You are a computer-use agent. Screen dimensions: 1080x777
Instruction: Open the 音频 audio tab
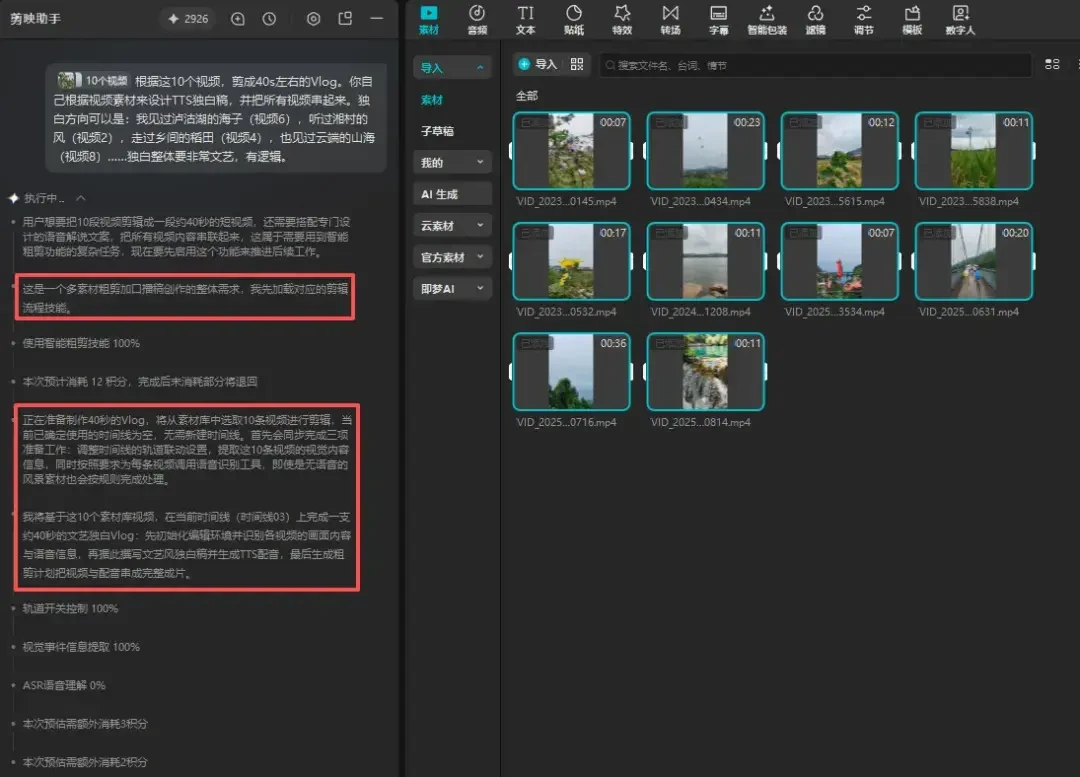pyautogui.click(x=477, y=19)
